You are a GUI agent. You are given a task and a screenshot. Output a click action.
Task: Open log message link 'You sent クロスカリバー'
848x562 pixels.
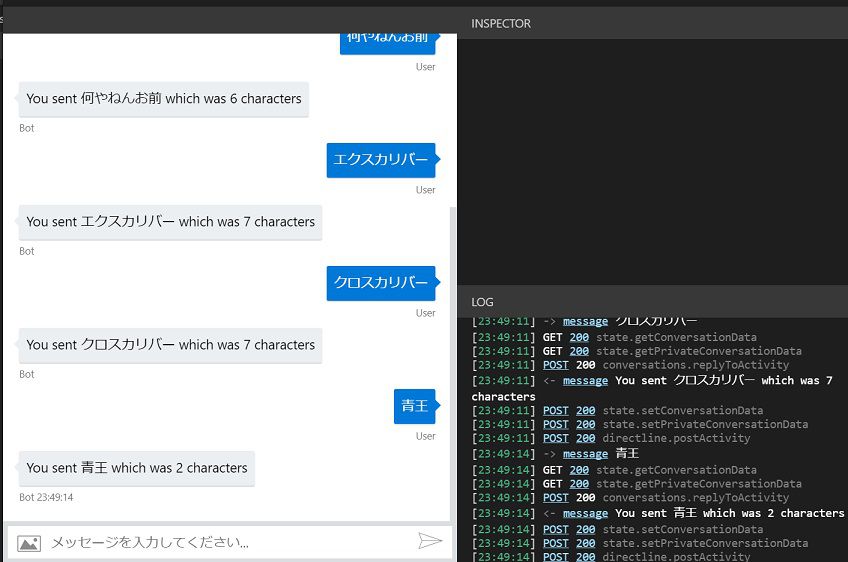click(x=585, y=381)
